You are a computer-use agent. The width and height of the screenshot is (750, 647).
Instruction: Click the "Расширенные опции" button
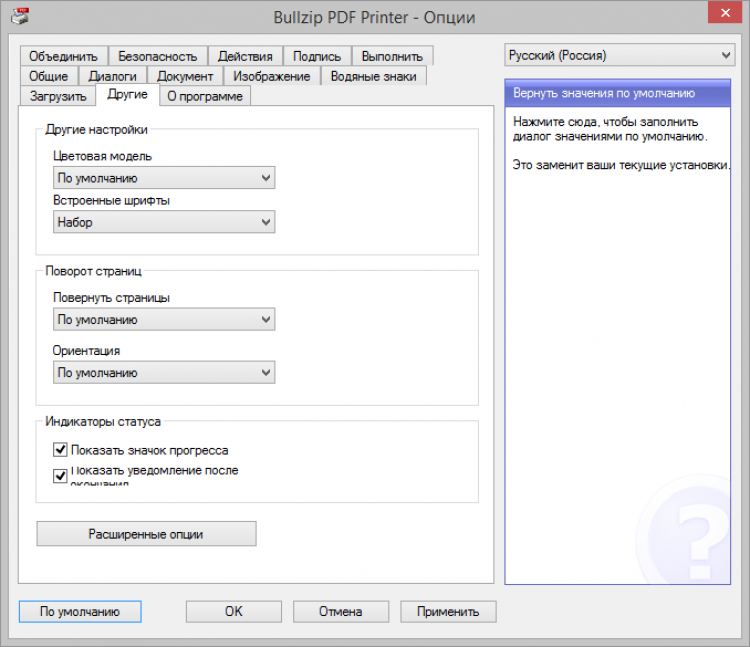click(146, 534)
